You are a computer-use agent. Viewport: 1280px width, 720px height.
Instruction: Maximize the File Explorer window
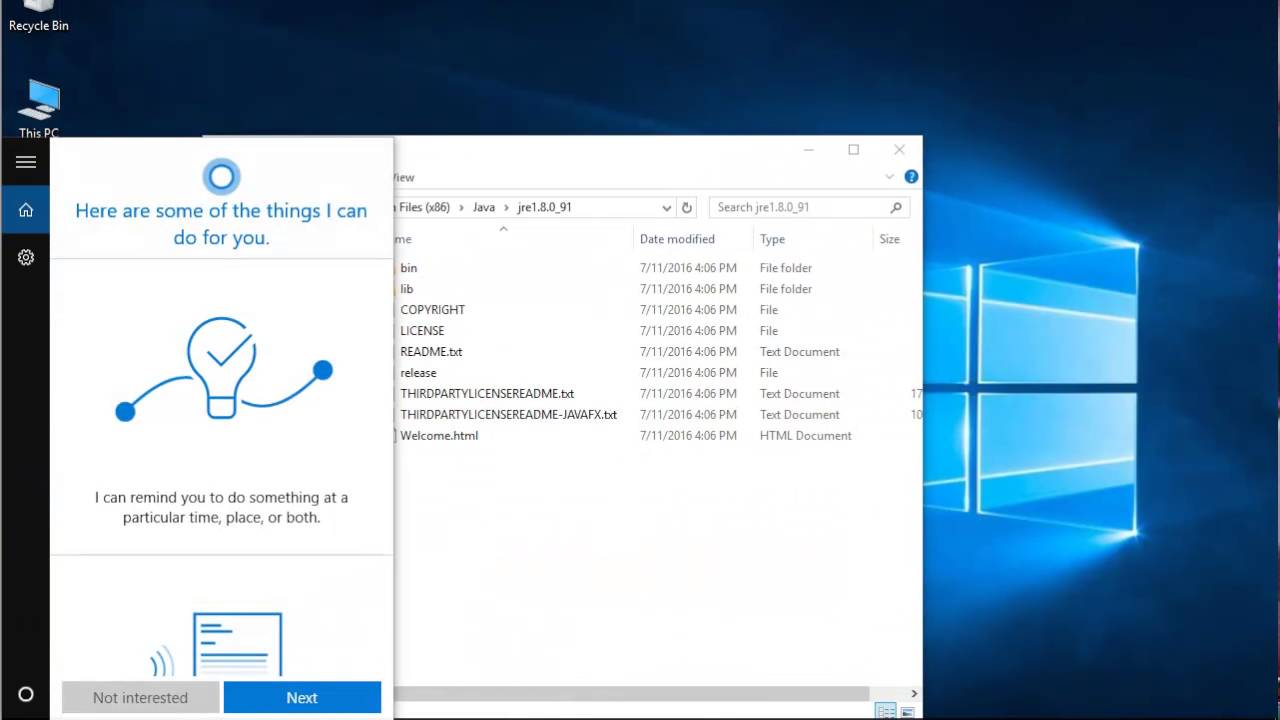pos(853,150)
